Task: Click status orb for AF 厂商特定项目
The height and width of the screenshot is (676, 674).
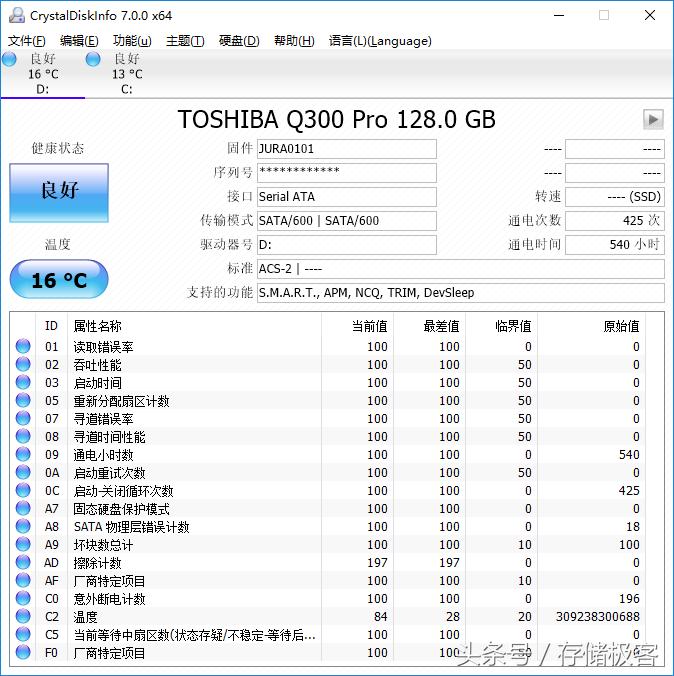Action: (x=23, y=580)
